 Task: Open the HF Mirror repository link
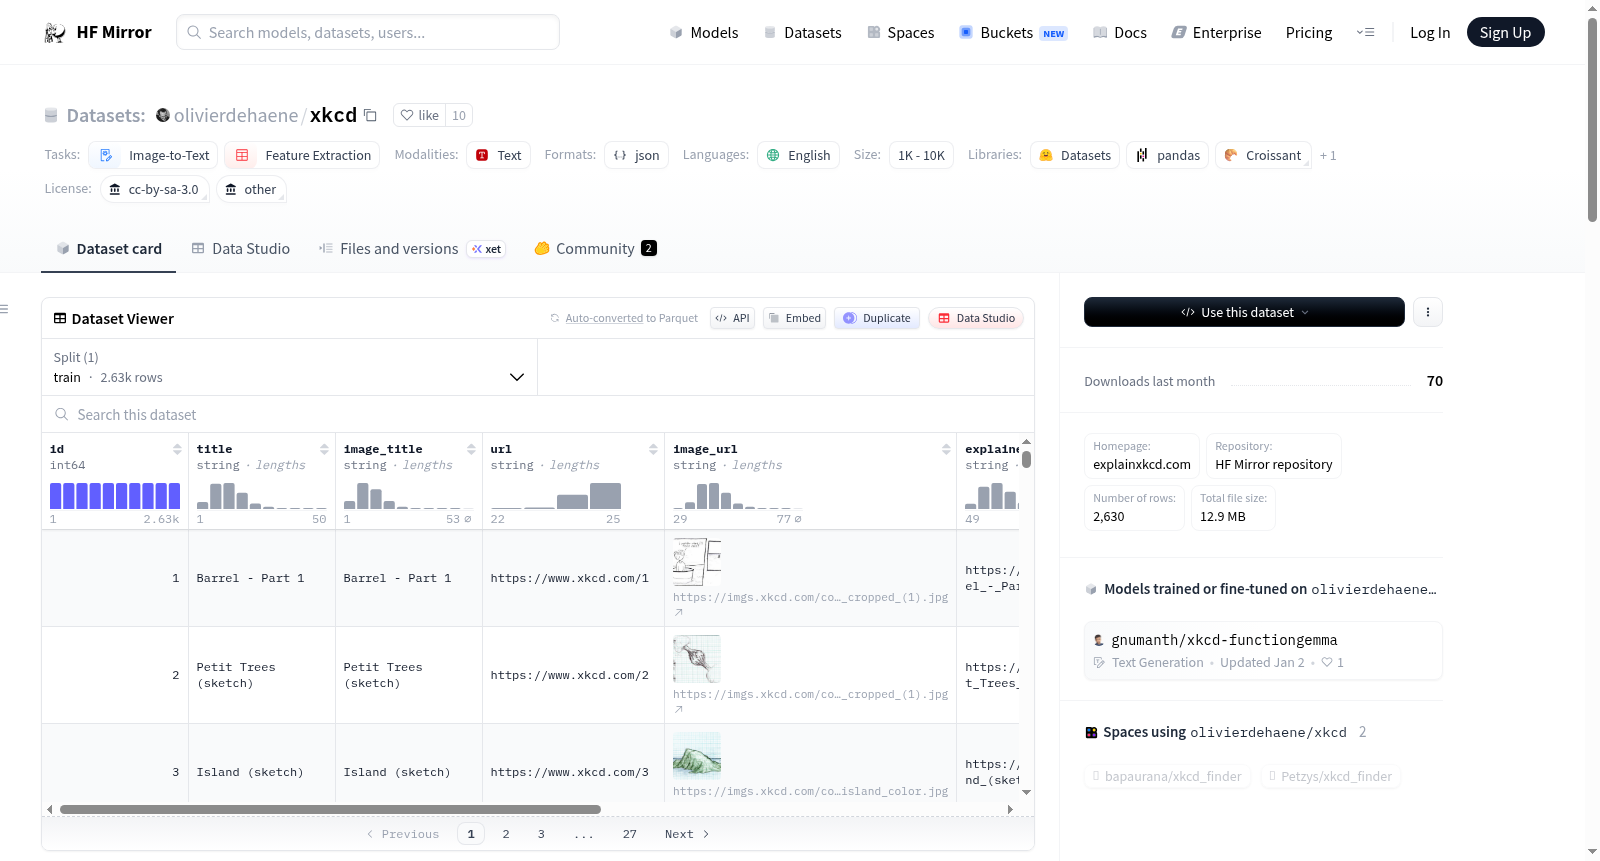pyautogui.click(x=1274, y=464)
